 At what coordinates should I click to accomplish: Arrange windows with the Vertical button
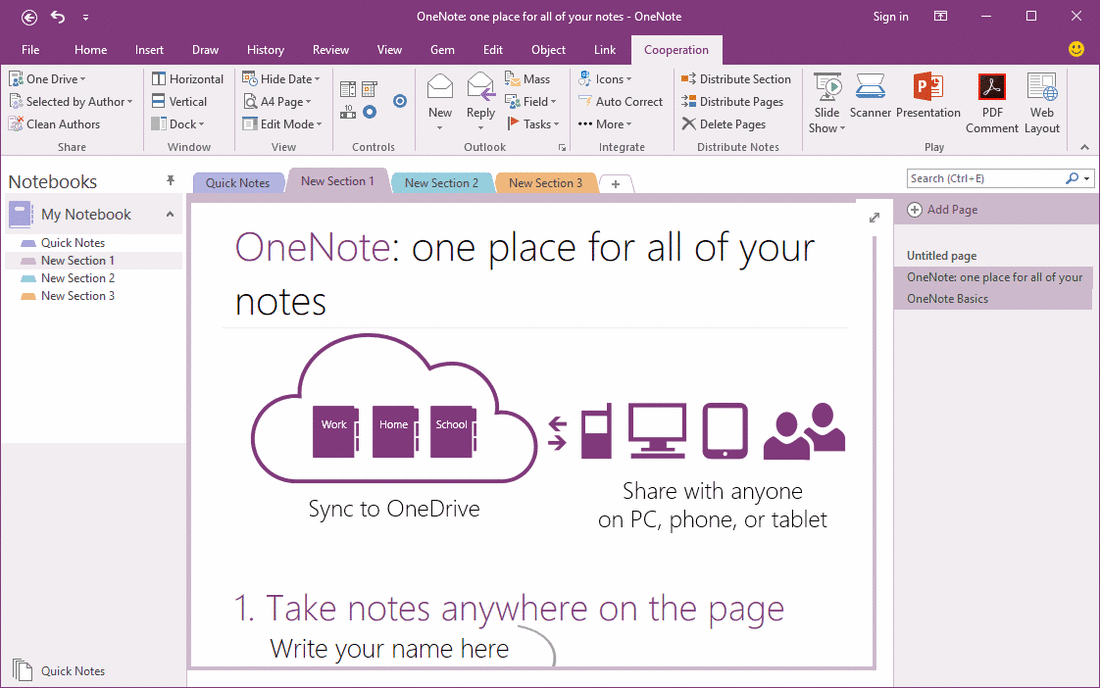[180, 102]
